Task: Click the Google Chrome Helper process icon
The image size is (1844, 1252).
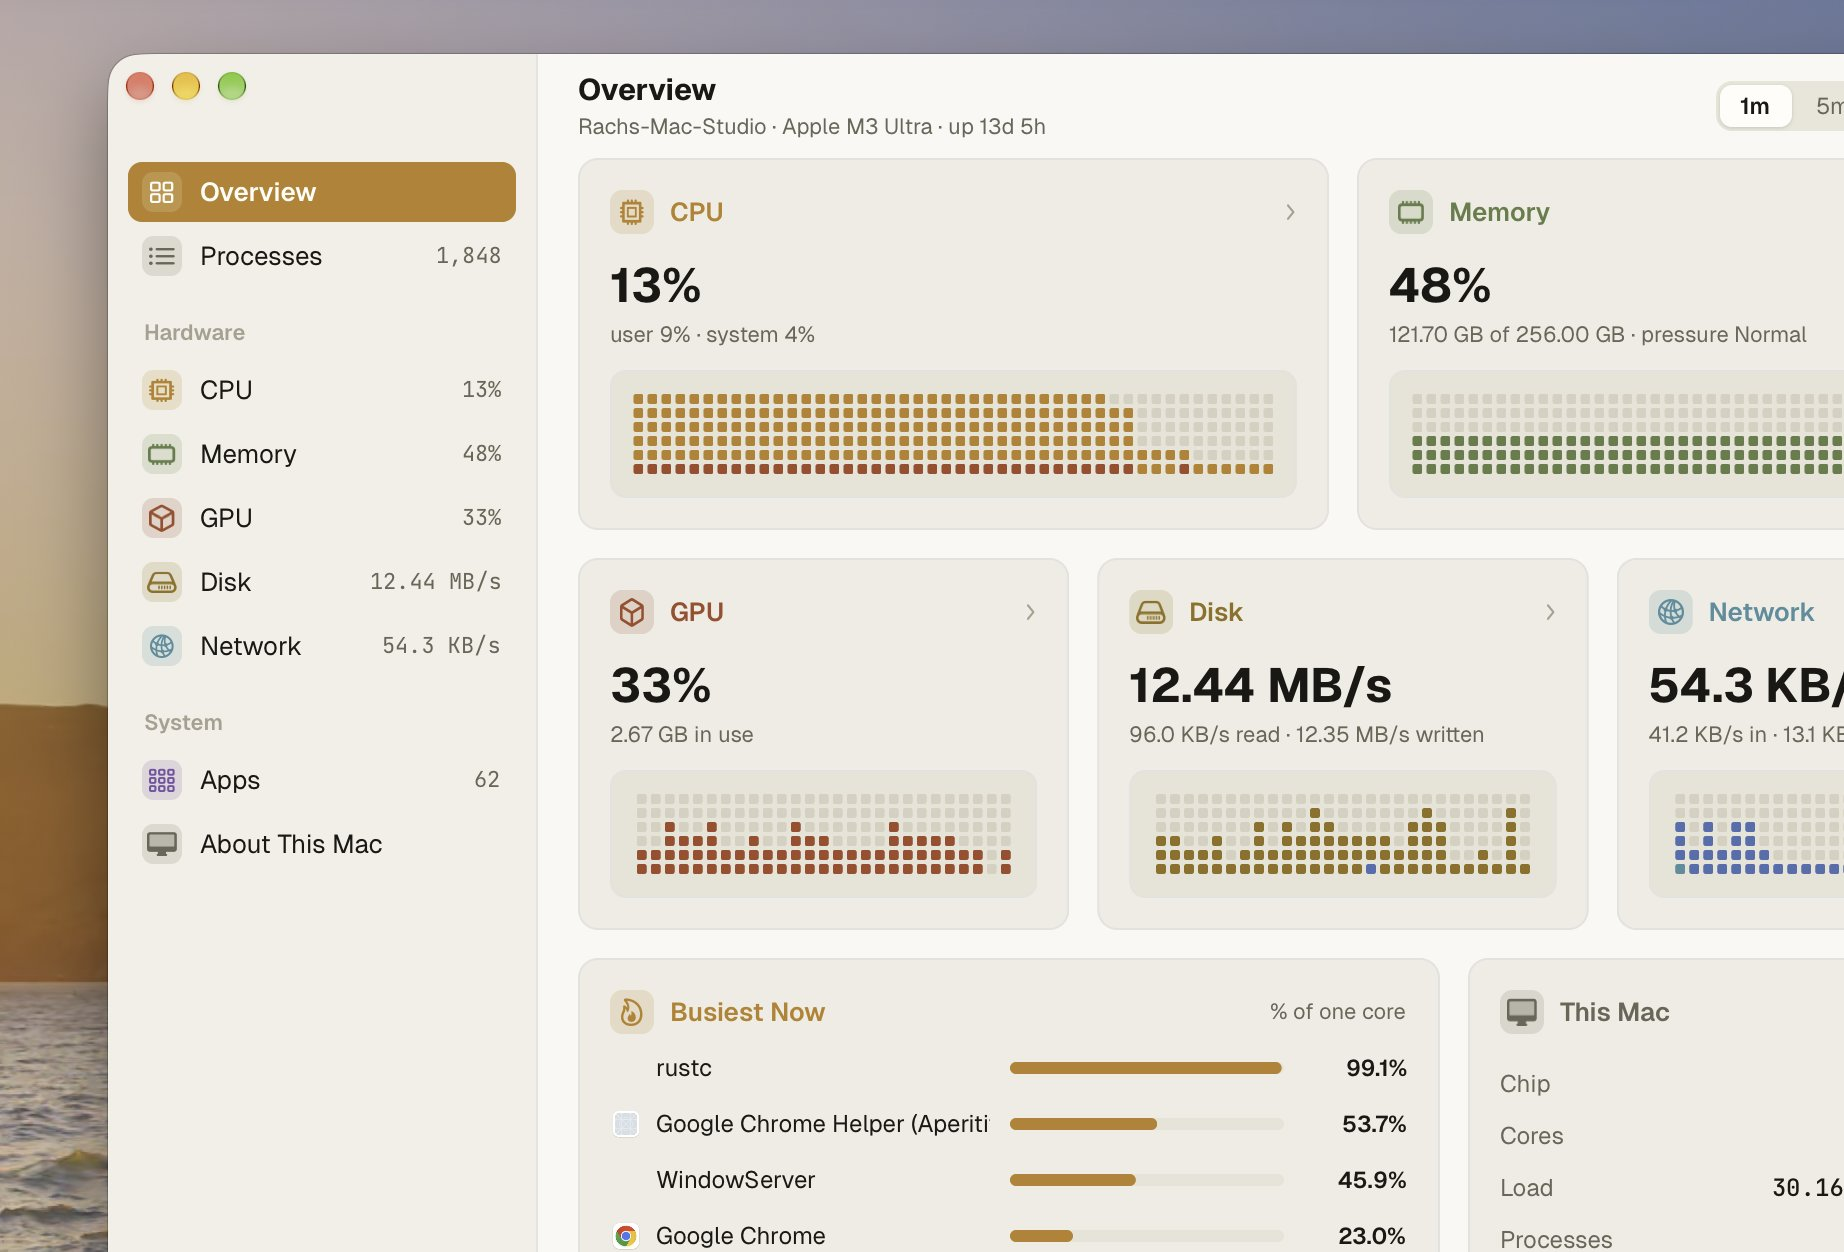Action: point(626,1124)
